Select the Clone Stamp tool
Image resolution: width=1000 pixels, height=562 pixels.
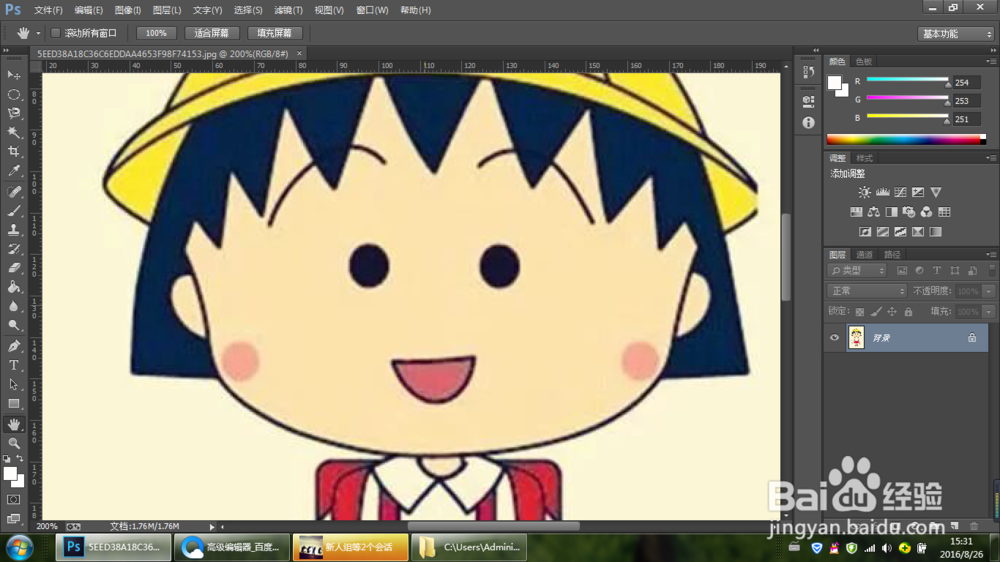click(x=13, y=230)
